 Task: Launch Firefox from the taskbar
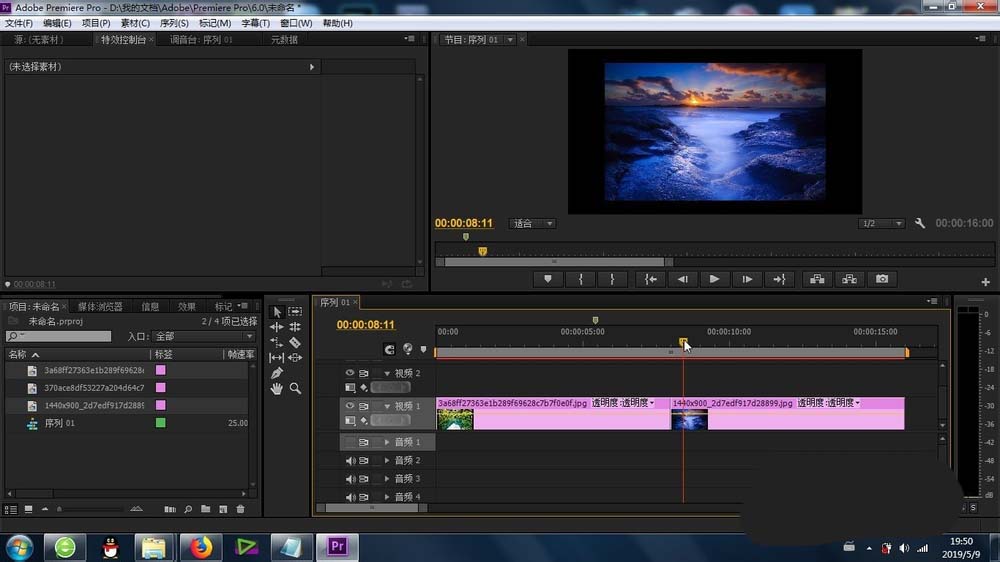click(x=201, y=547)
